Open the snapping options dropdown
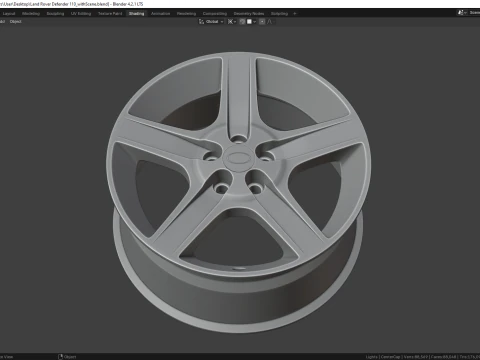The height and width of the screenshot is (360, 480). (252, 22)
